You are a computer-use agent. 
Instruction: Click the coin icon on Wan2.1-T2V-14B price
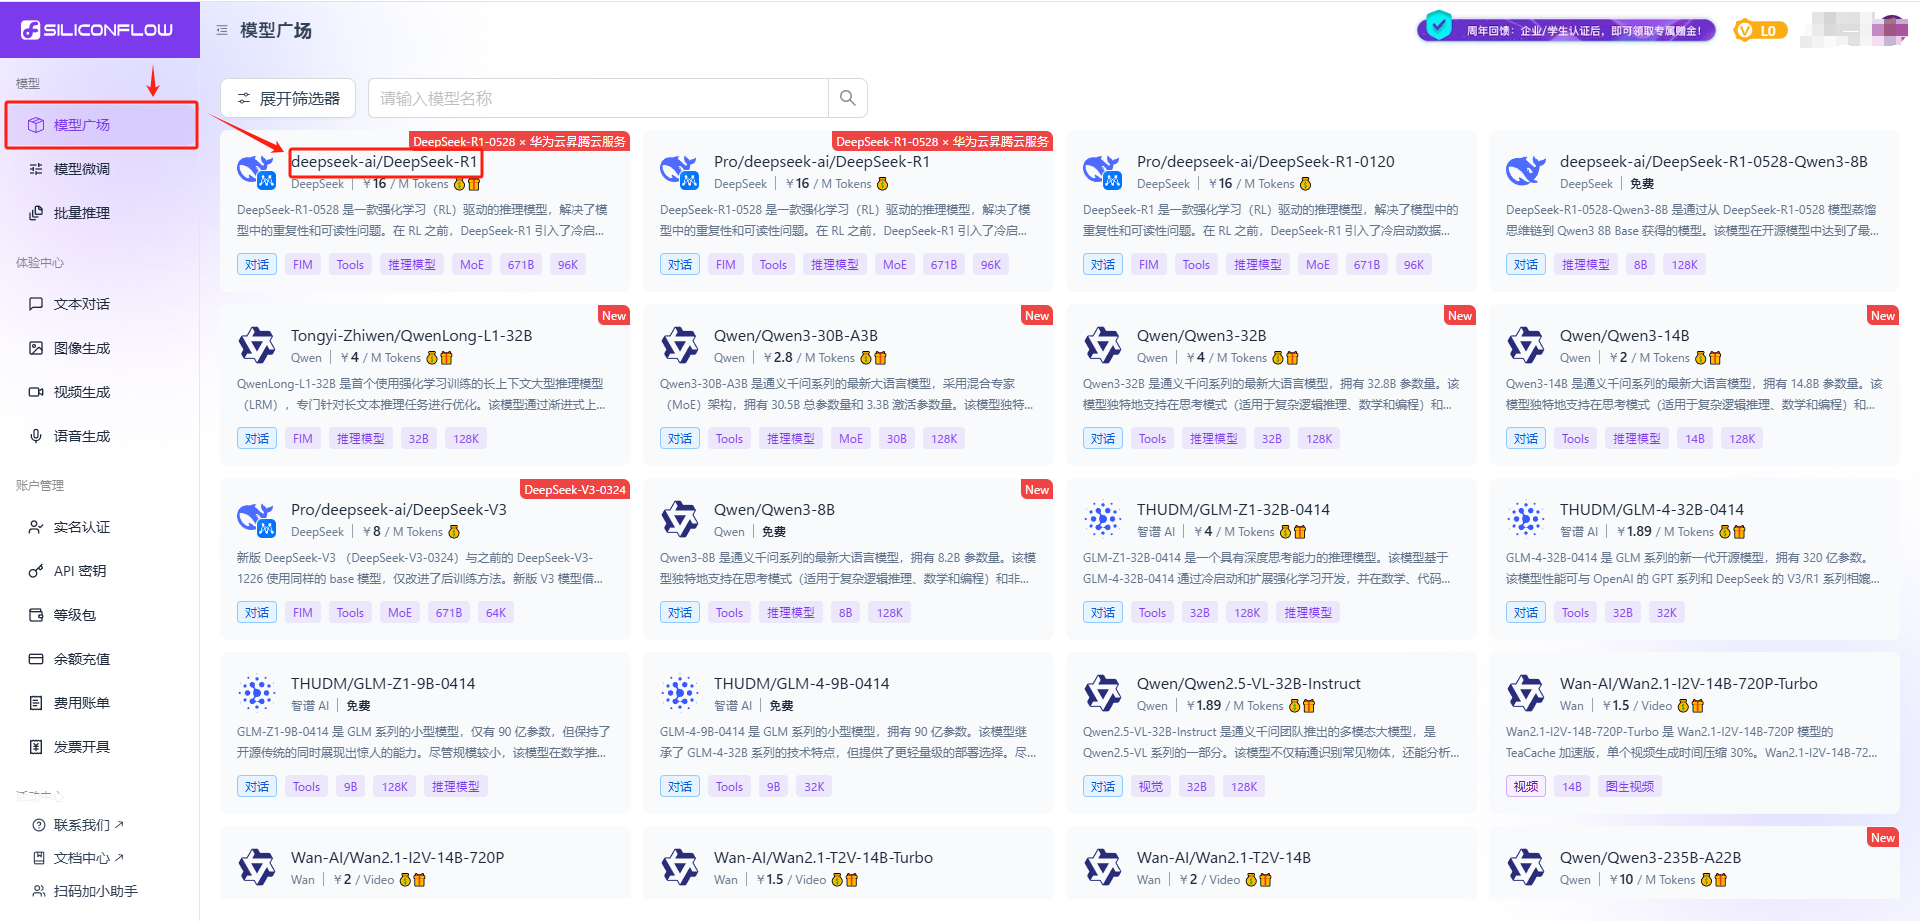1251,880
